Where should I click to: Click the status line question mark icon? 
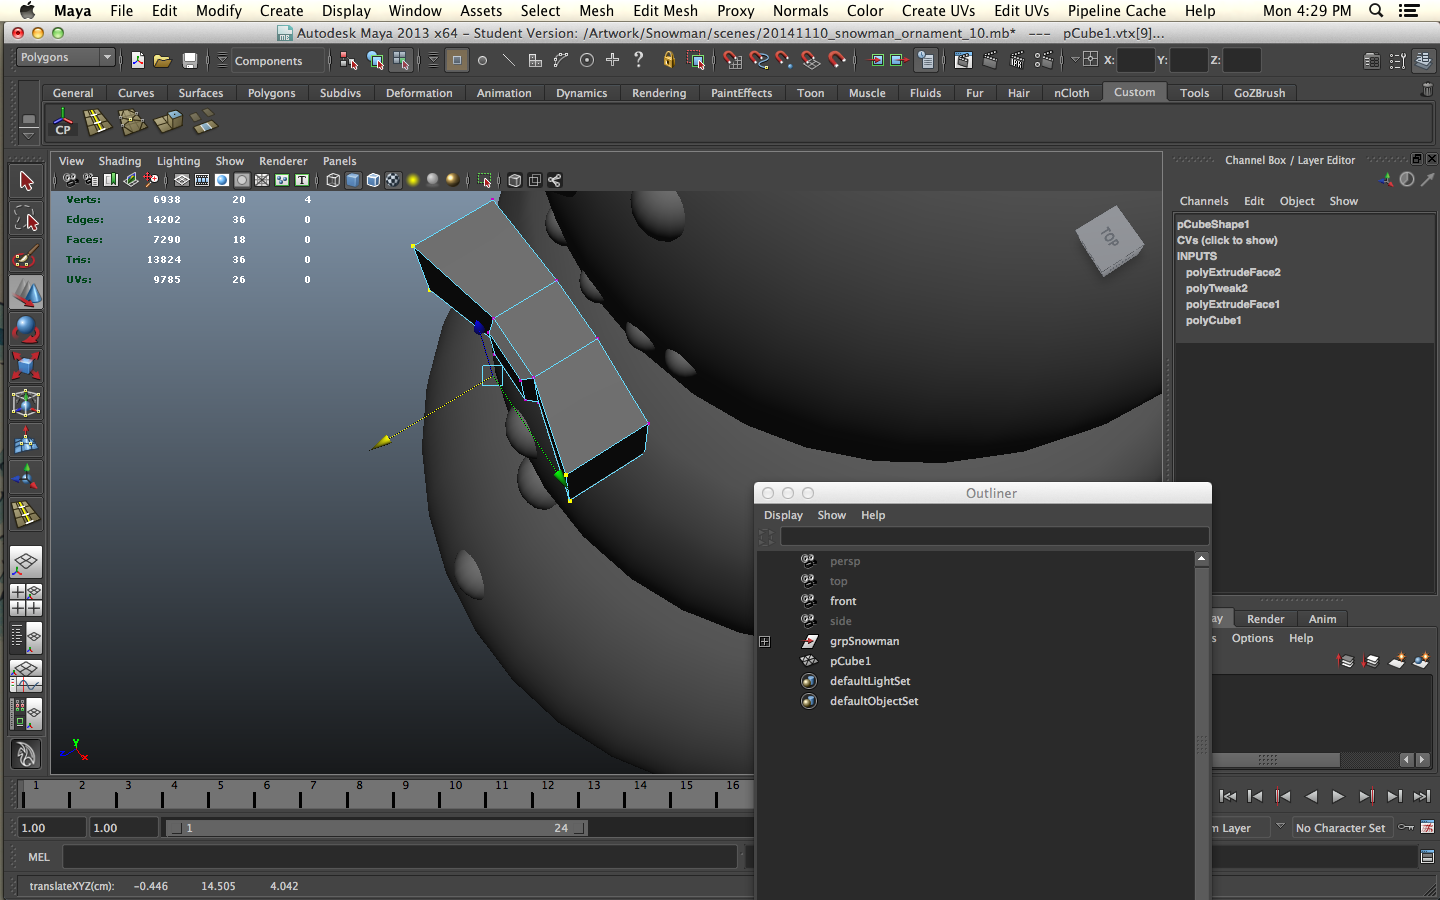tap(639, 60)
